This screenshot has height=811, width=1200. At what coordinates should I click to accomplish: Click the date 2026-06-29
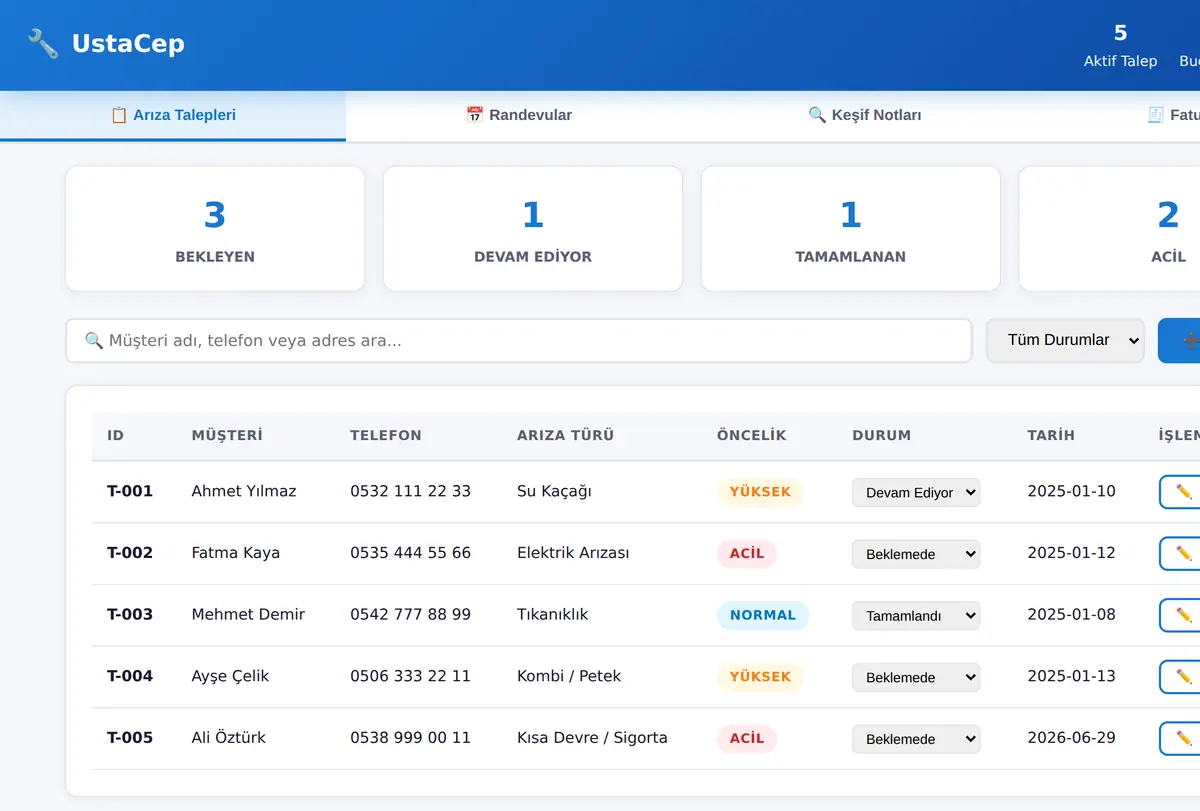click(1071, 738)
